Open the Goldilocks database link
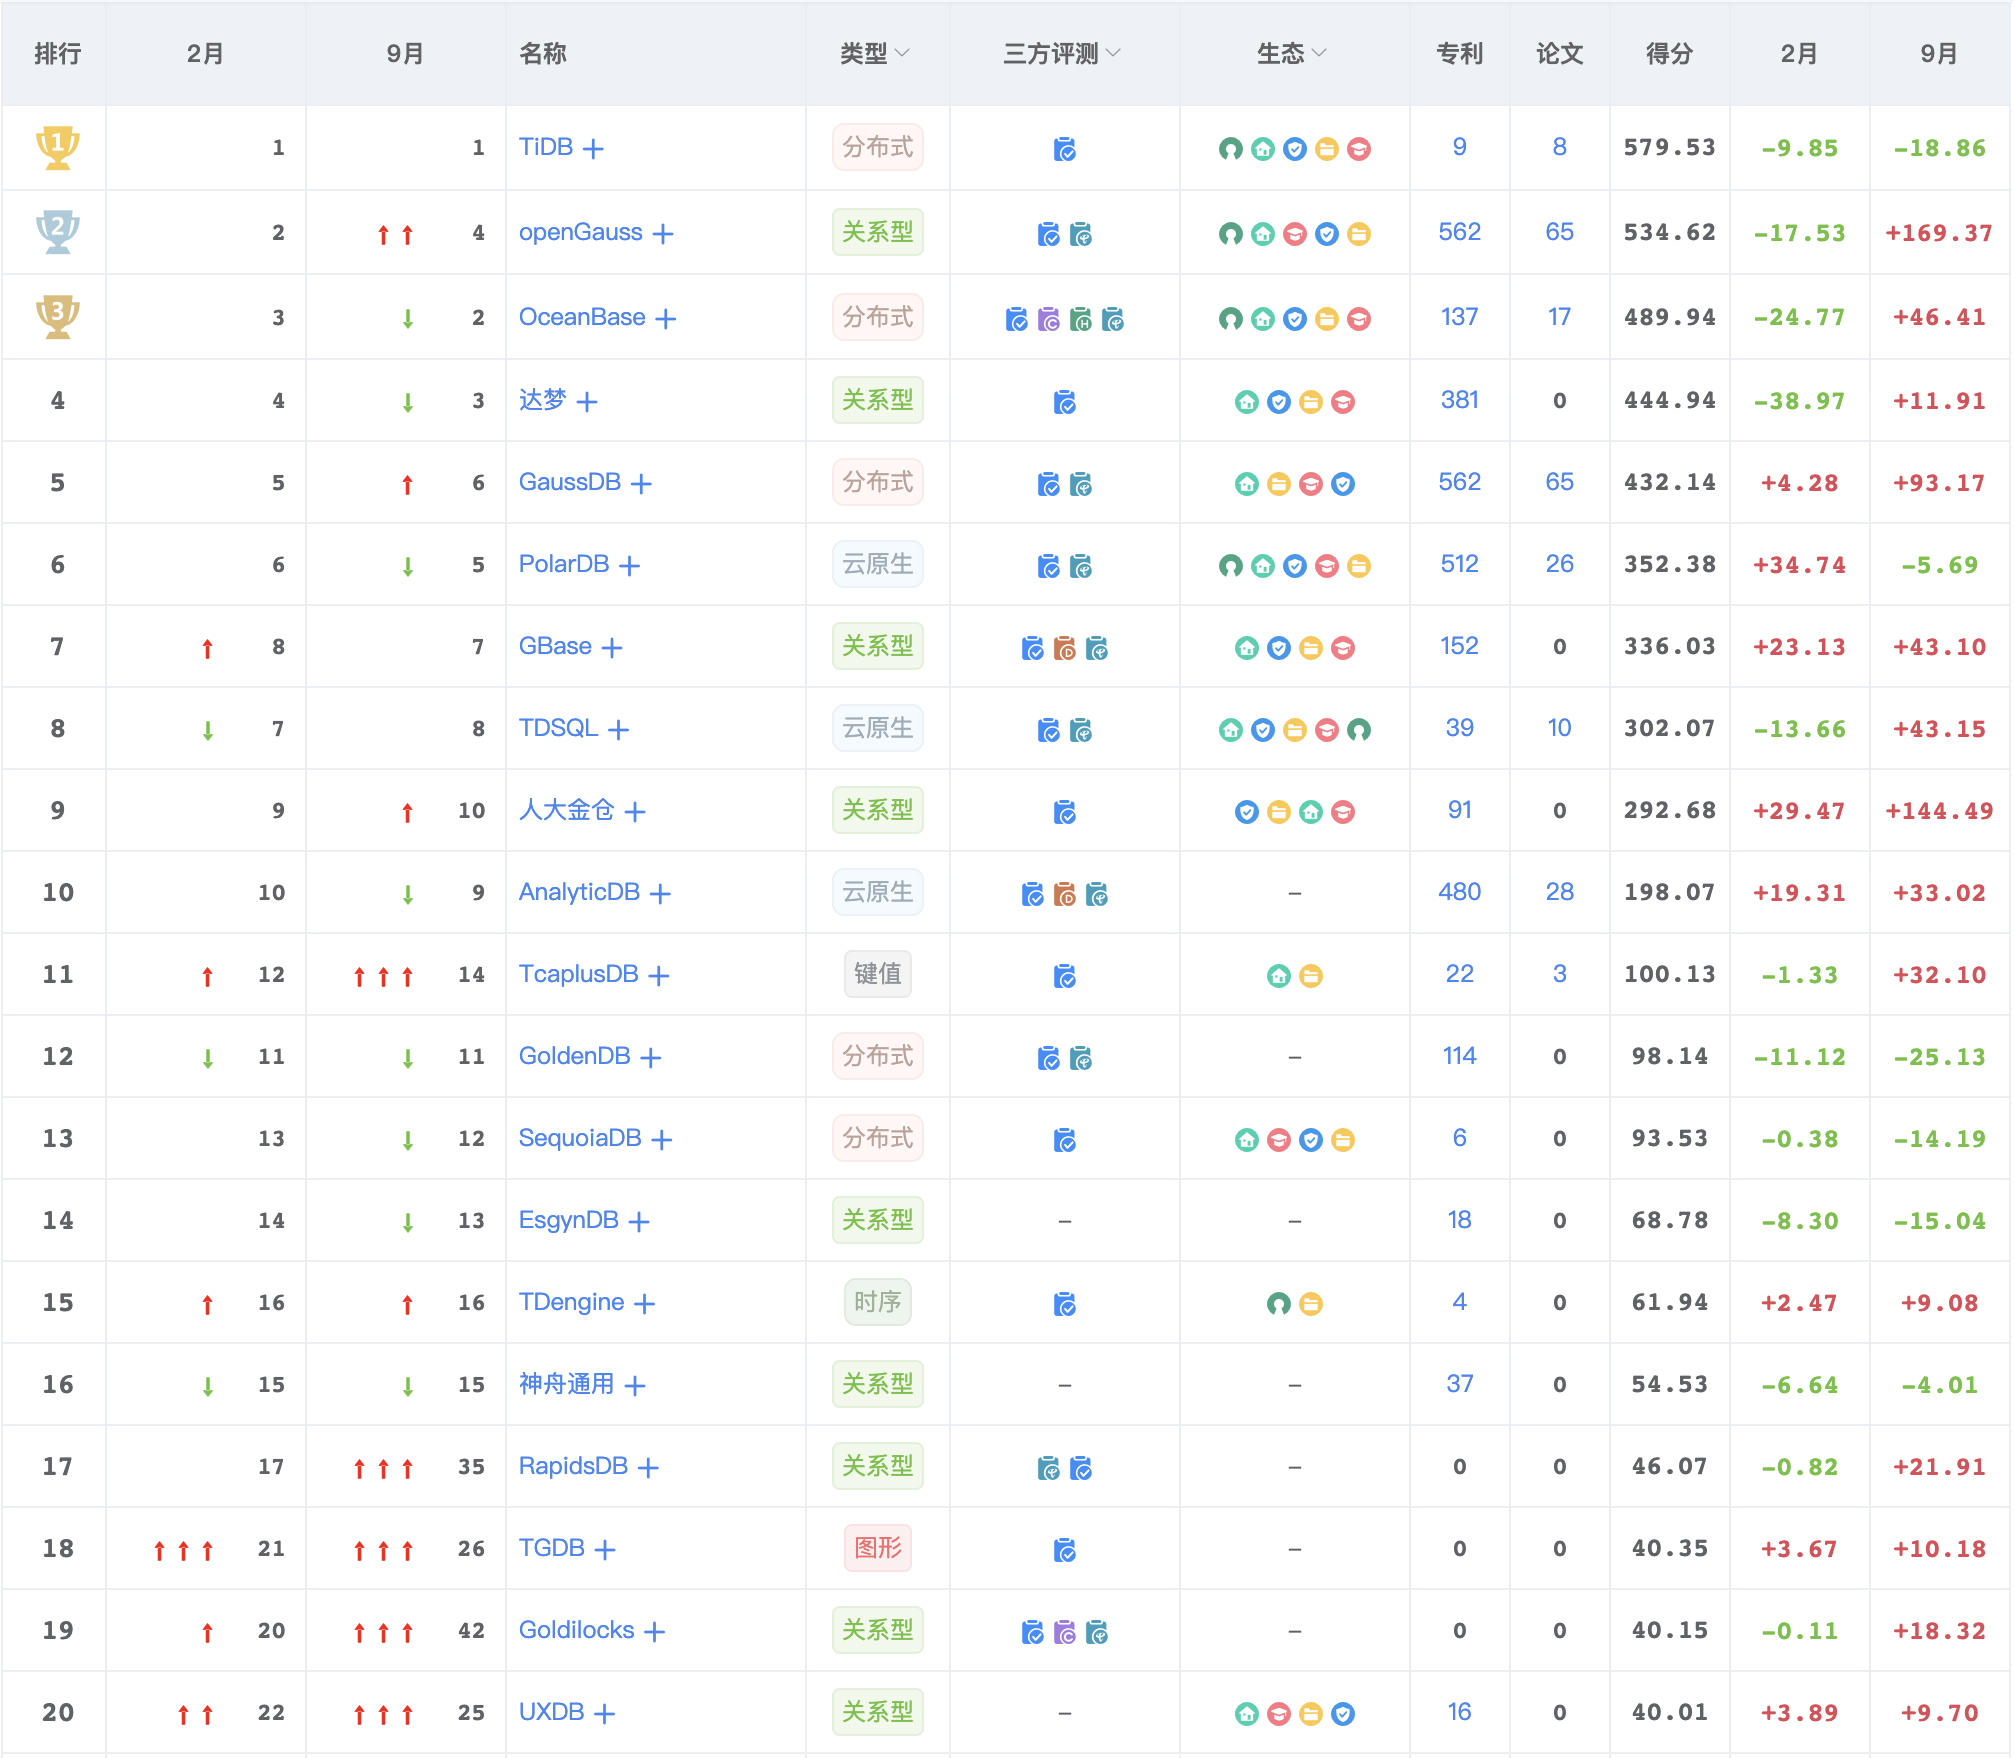The width and height of the screenshot is (2014, 1758). (x=577, y=1630)
